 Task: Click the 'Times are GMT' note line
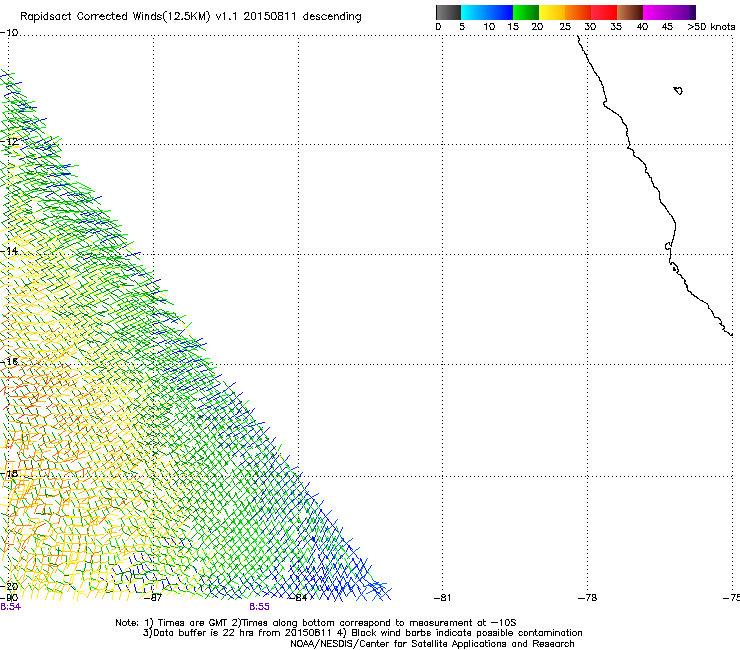tap(316, 623)
